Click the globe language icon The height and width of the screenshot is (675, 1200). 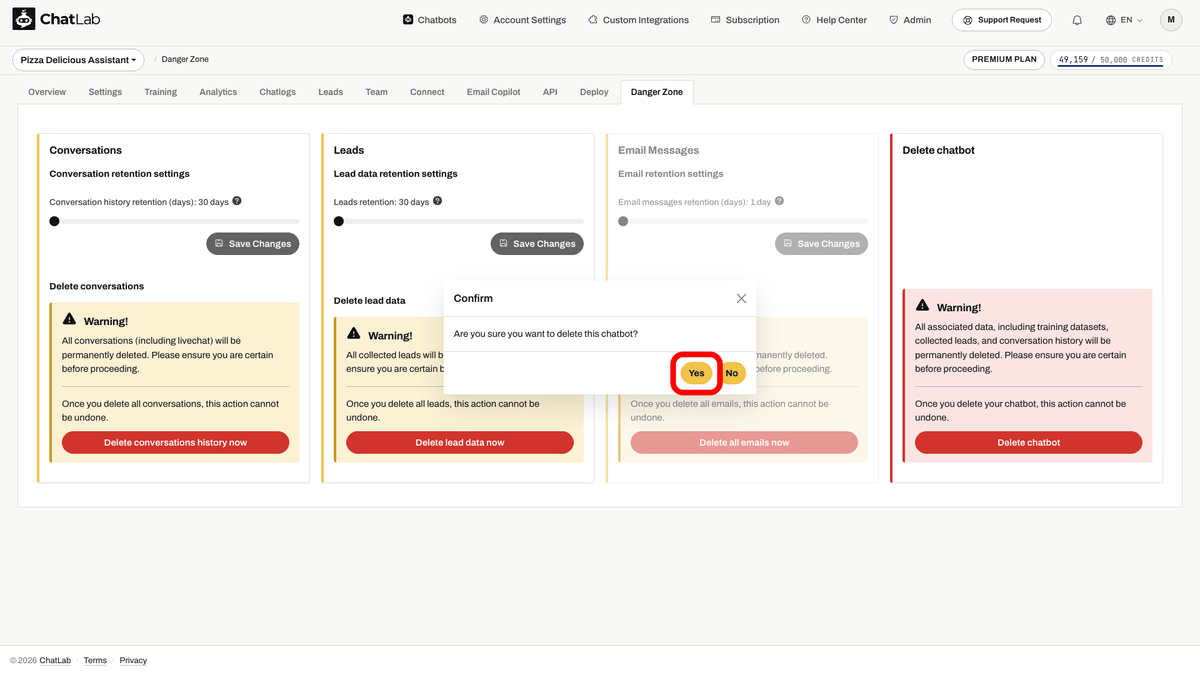pos(1111,20)
